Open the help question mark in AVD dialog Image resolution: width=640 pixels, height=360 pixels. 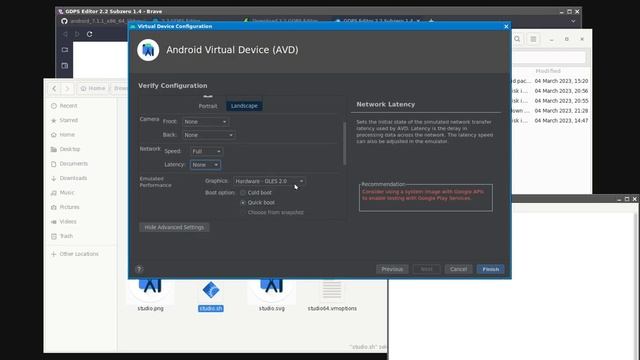pos(139,269)
